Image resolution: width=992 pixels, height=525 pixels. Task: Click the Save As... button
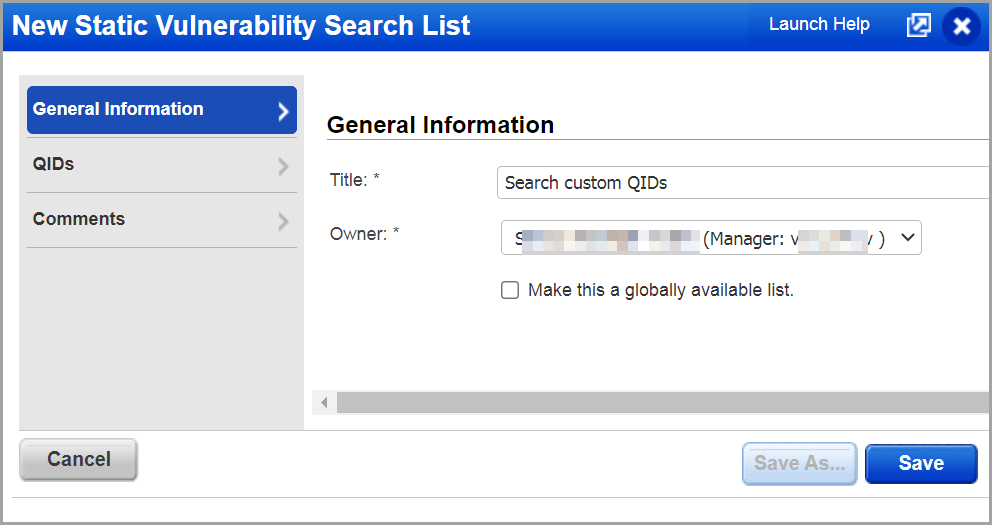tap(799, 463)
